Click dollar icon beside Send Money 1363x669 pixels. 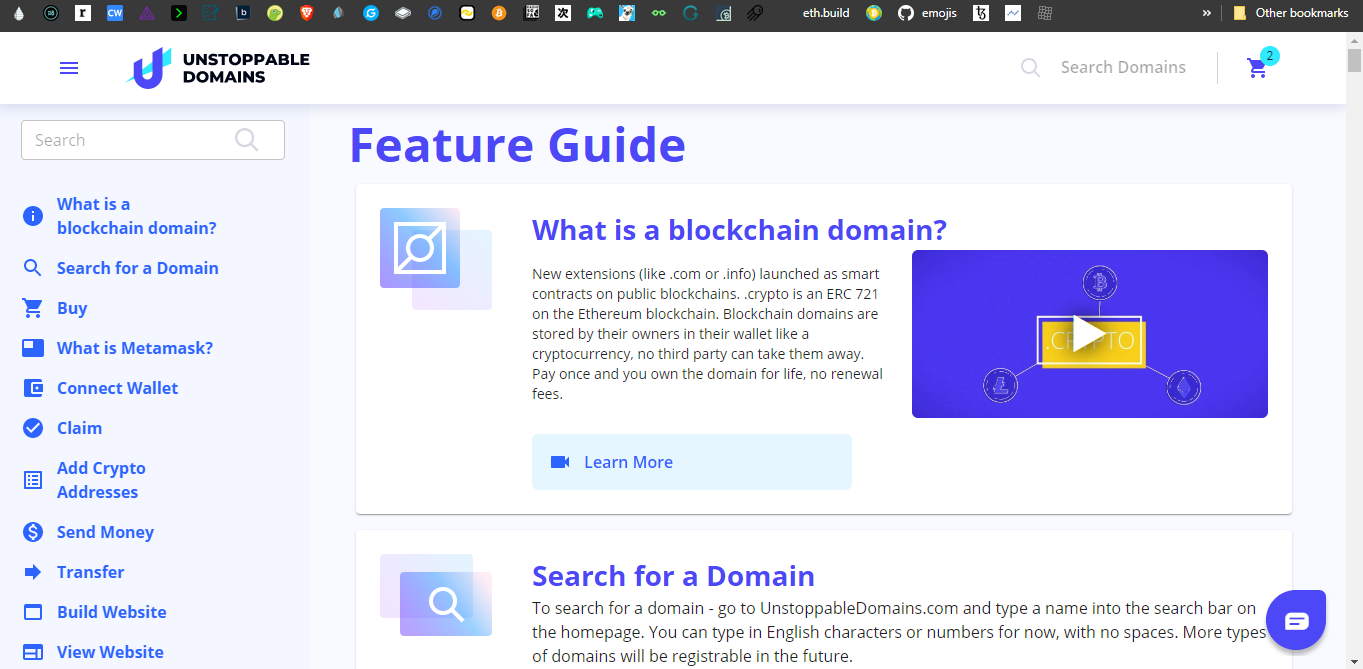[x=33, y=532]
